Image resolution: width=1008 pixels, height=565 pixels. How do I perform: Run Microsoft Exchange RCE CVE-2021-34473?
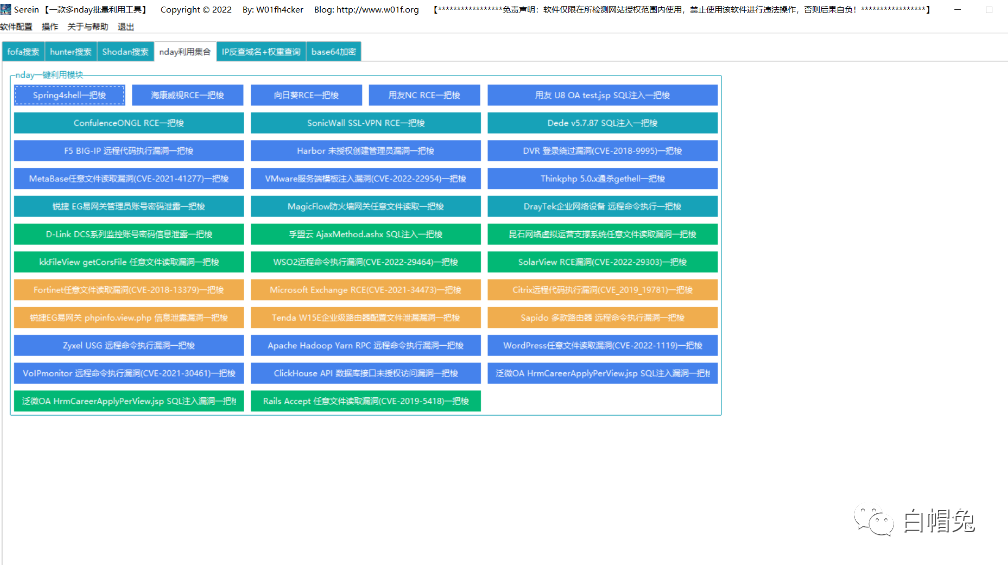coord(366,290)
